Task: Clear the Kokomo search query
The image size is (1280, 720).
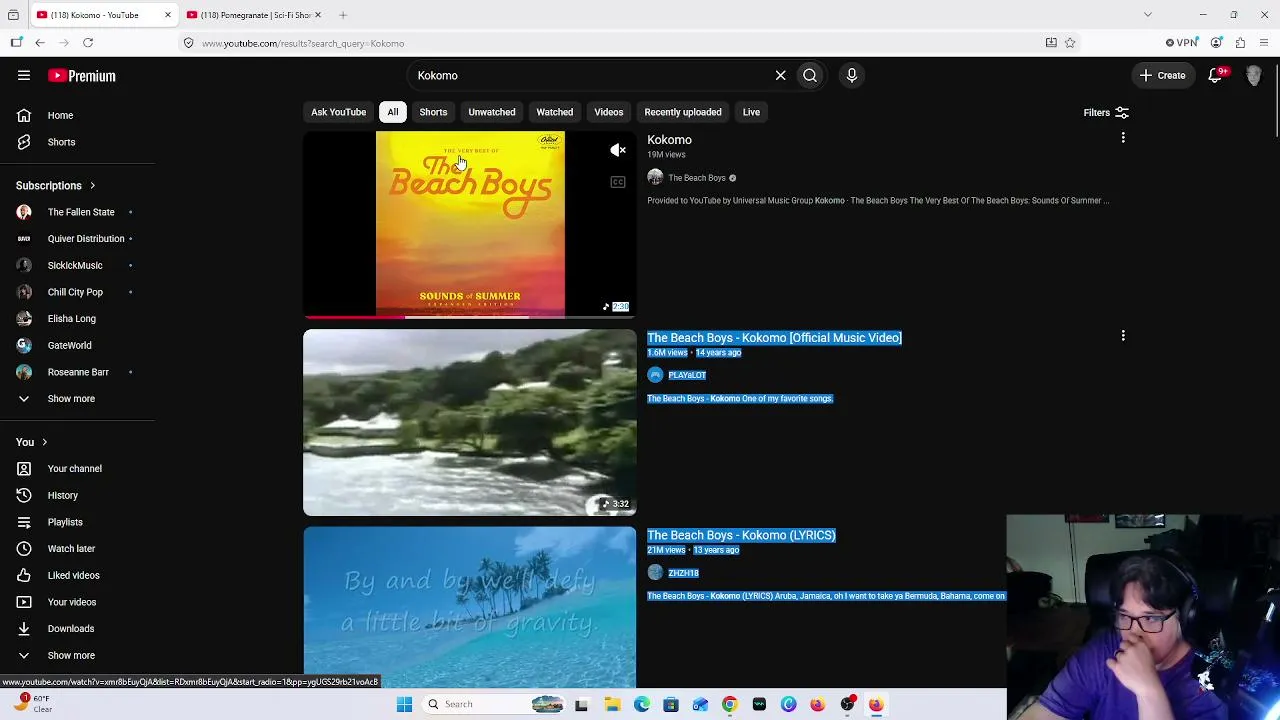Action: [780, 75]
